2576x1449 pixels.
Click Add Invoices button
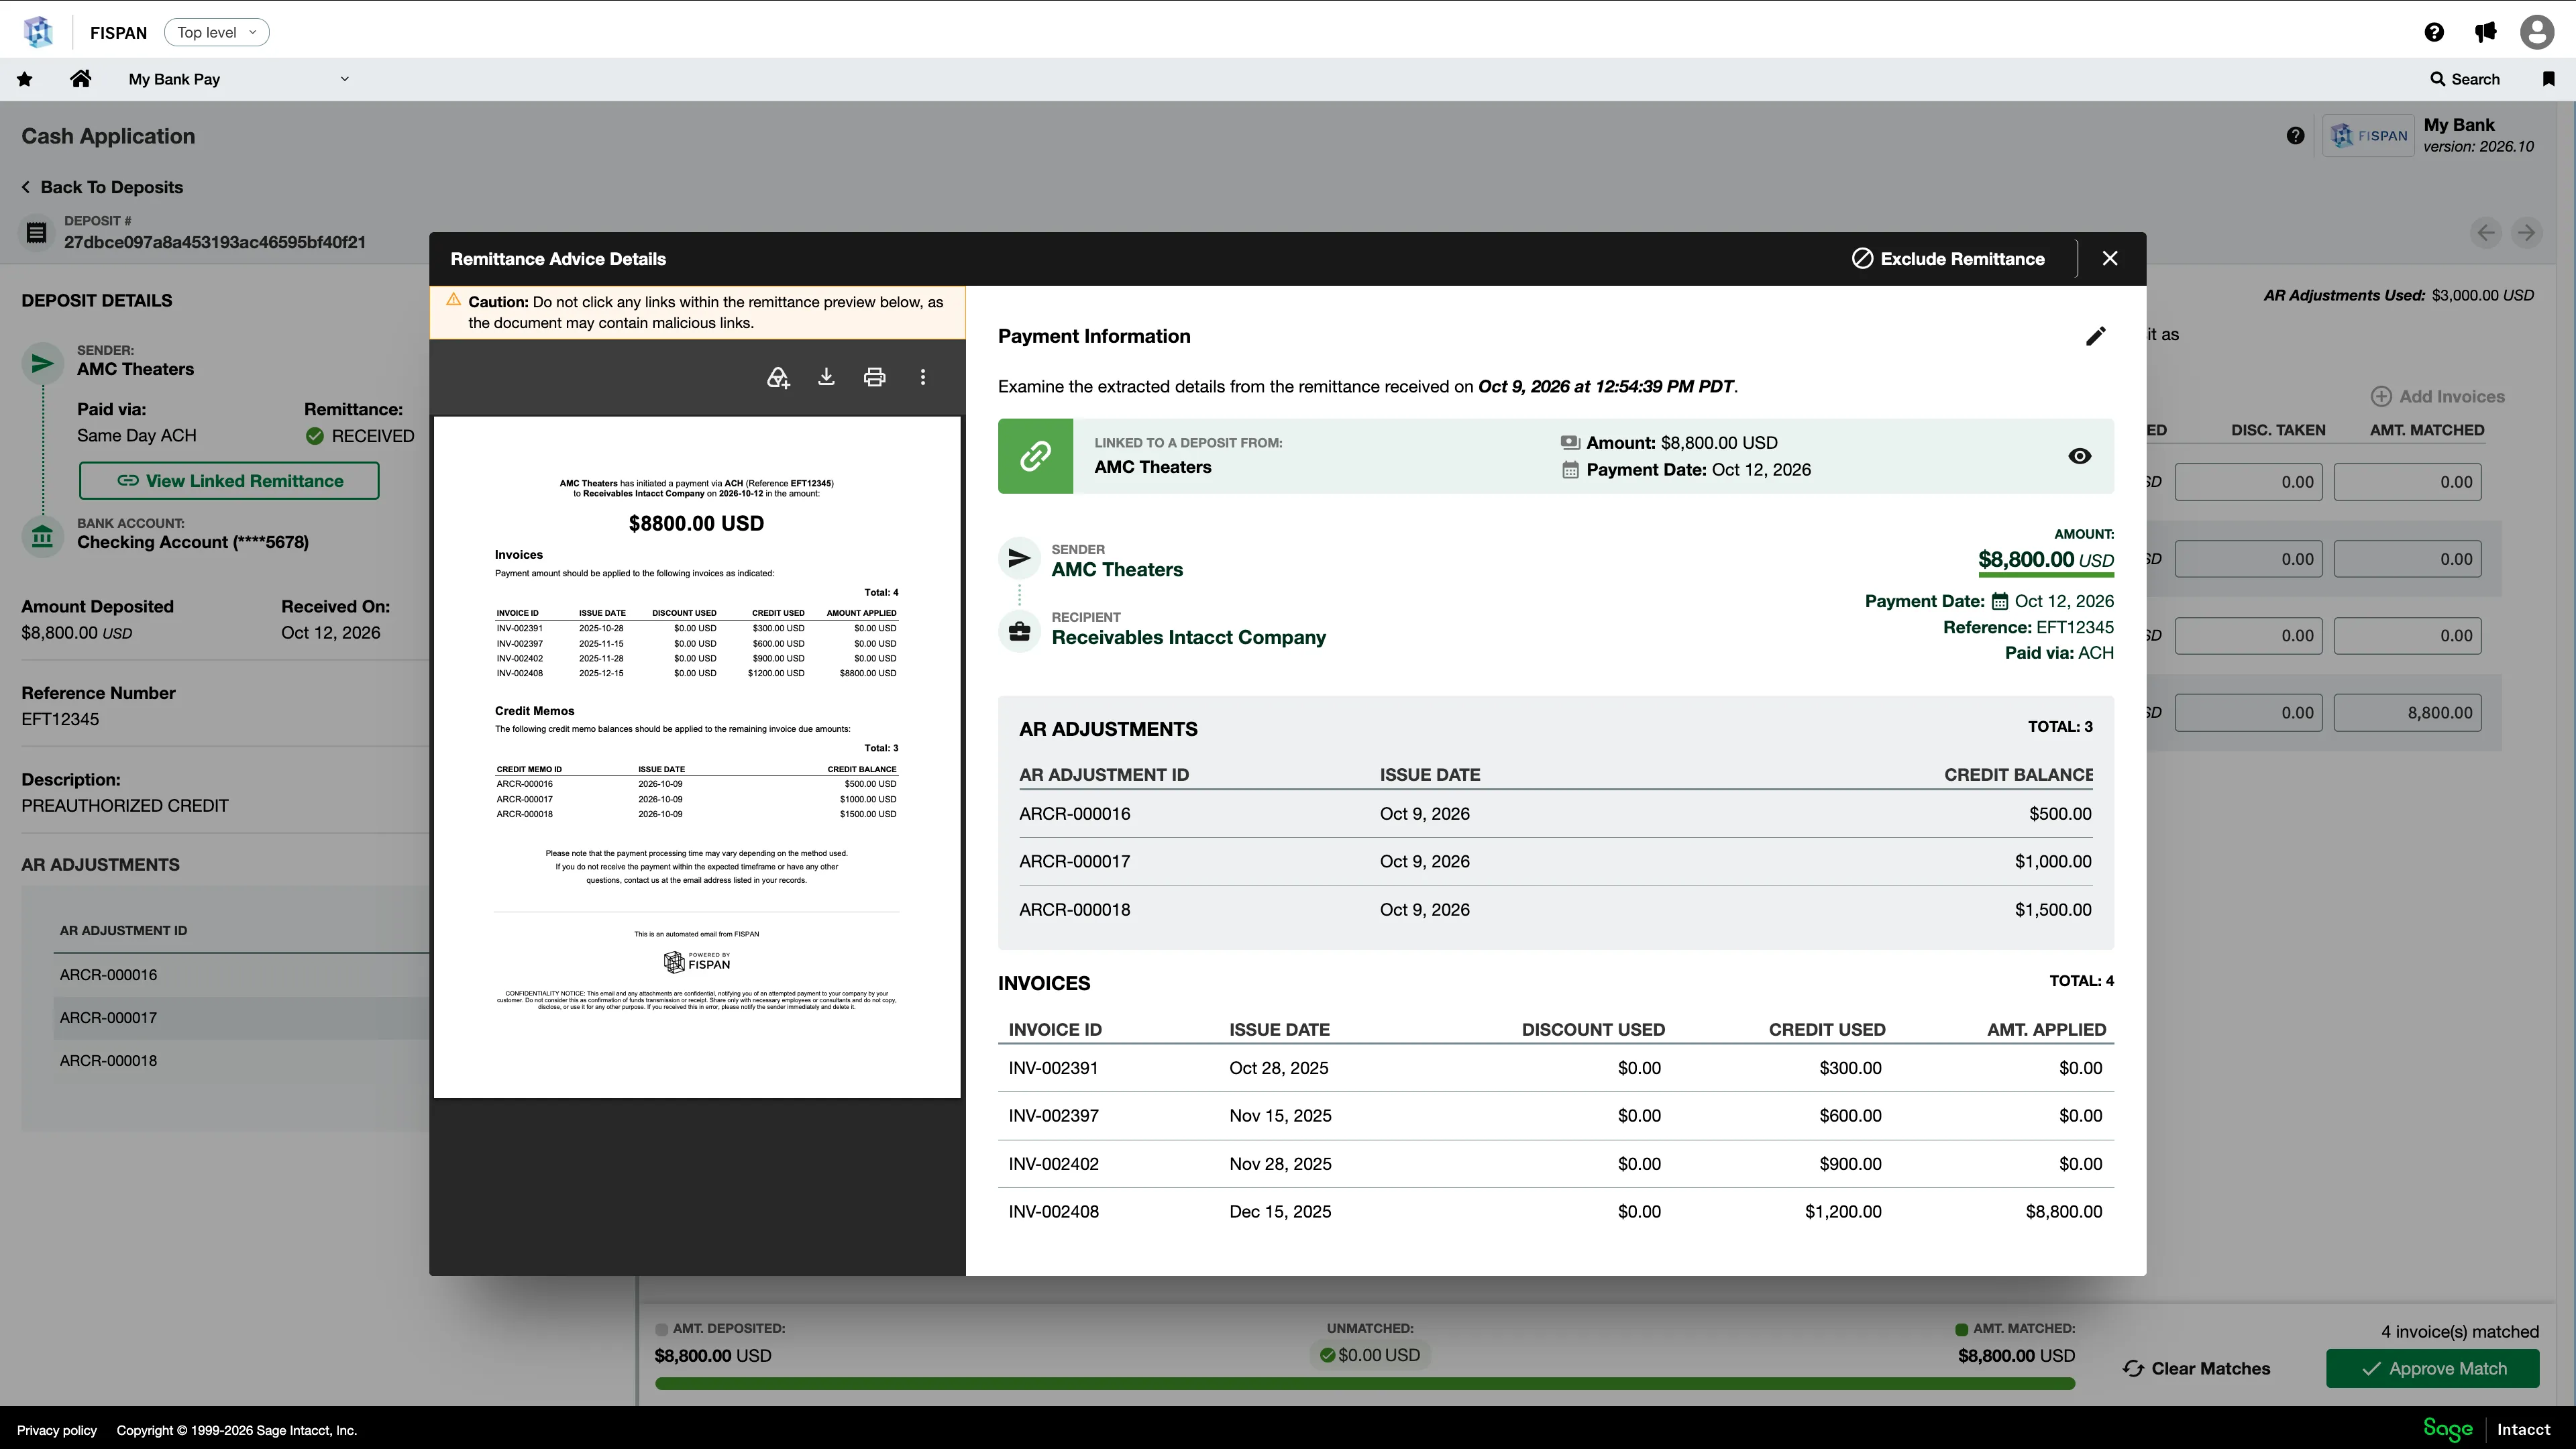pyautogui.click(x=2438, y=397)
